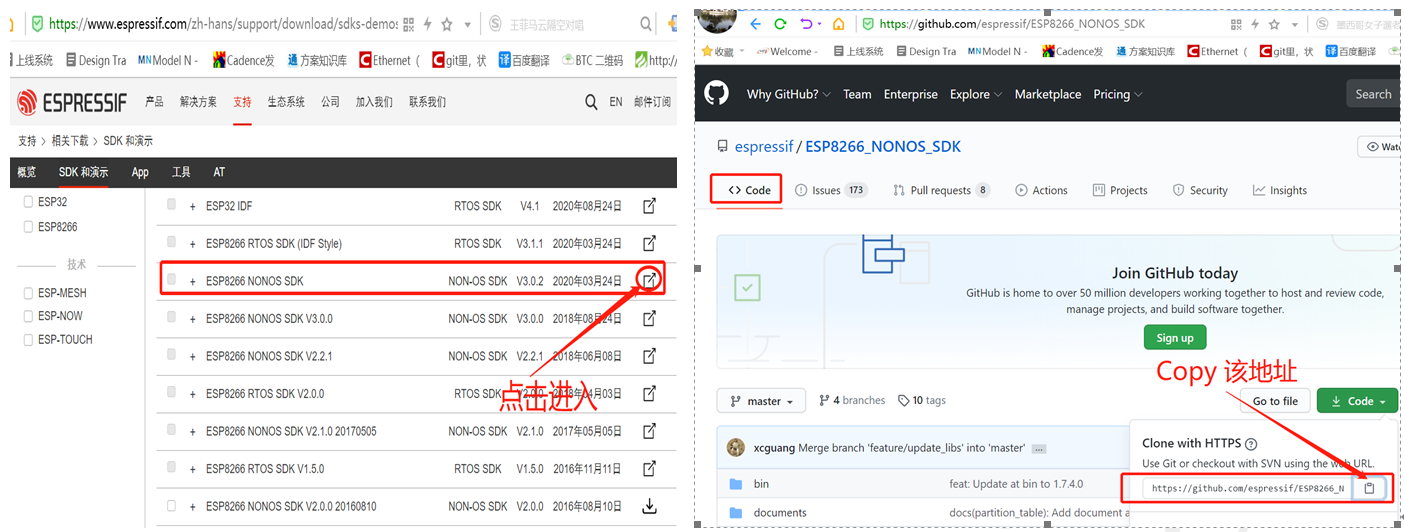Open external link for ESP32 IDF row

(649, 206)
